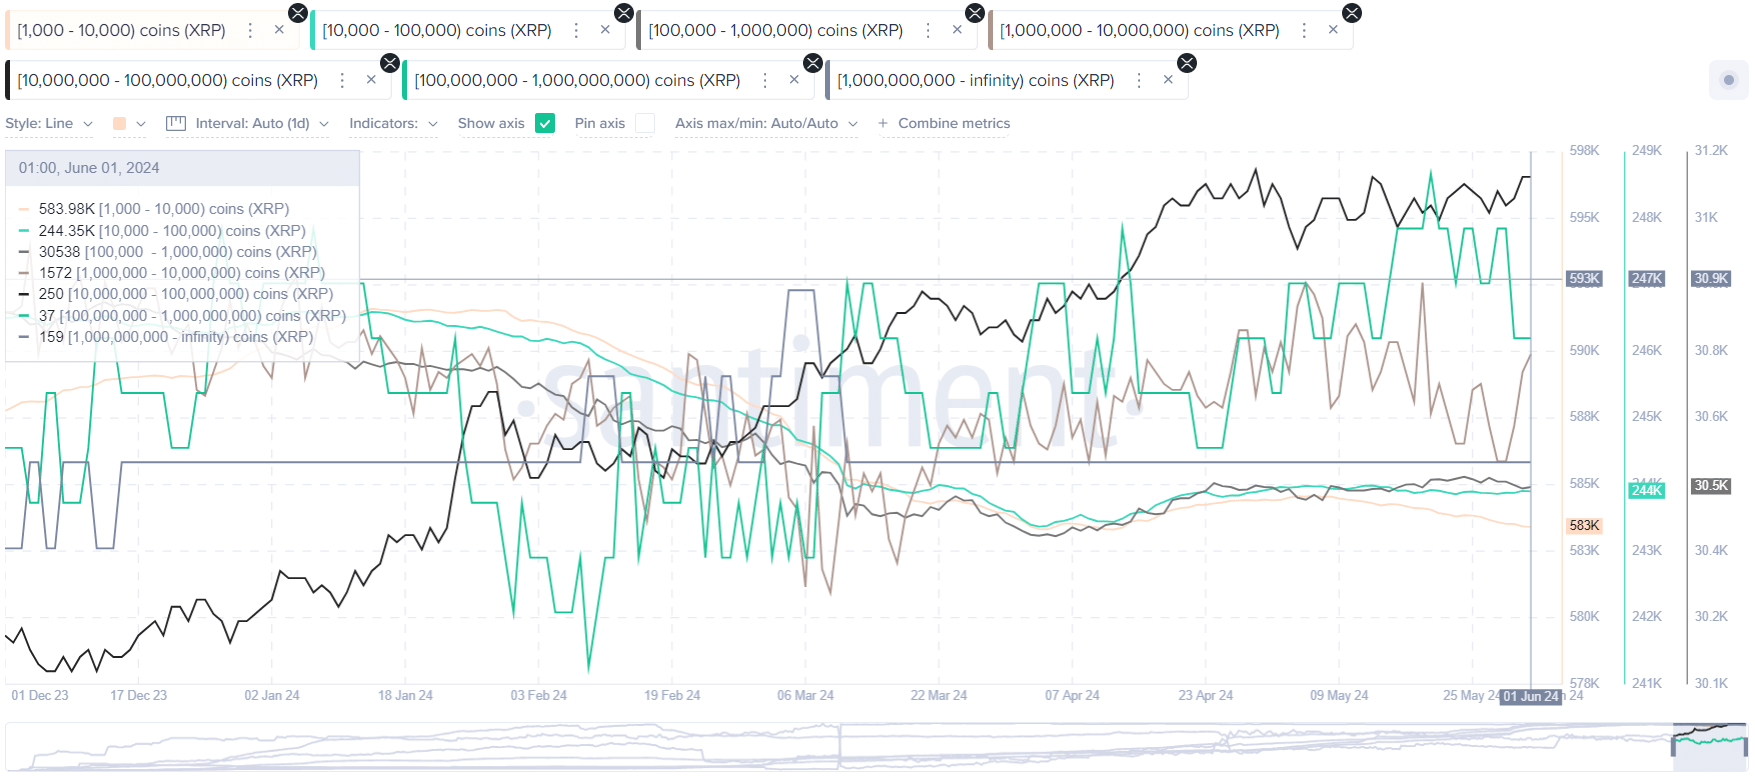Open options menu for [100,000,000 - 1,000,000,000) coins metric

(765, 80)
